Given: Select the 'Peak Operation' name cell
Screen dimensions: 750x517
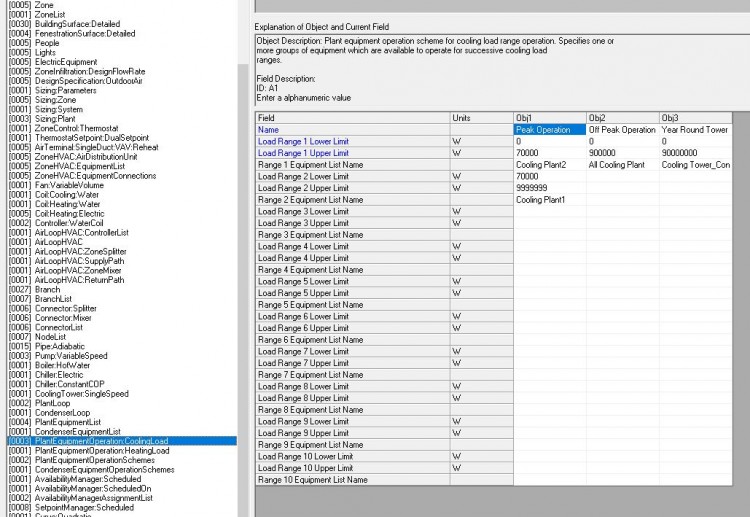Looking at the screenshot, I should click(x=548, y=130).
